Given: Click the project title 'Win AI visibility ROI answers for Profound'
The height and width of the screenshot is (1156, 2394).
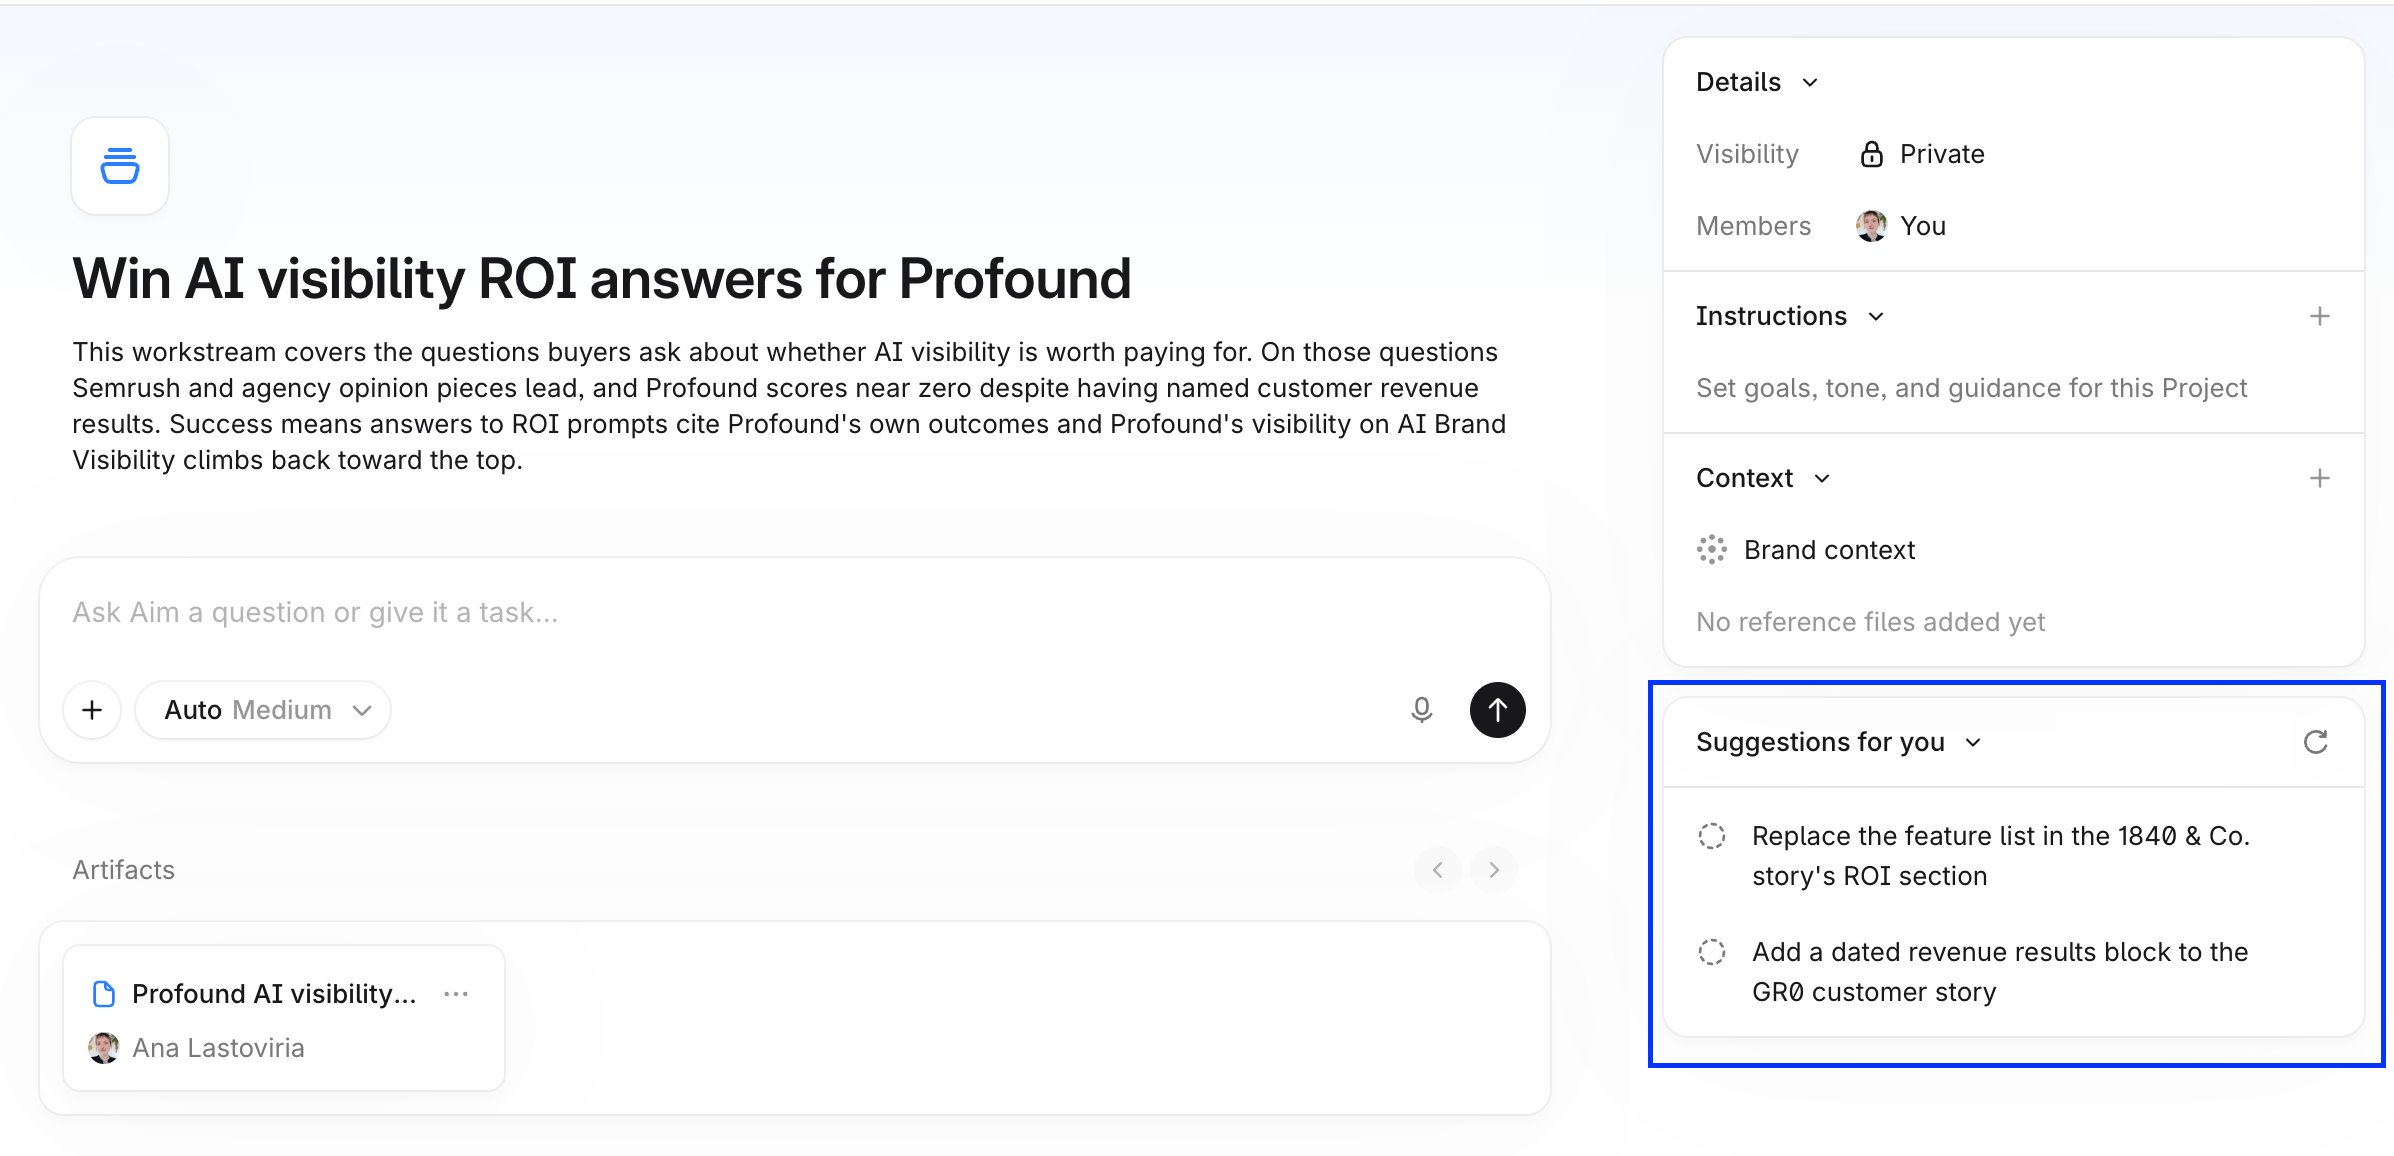Looking at the screenshot, I should point(602,278).
